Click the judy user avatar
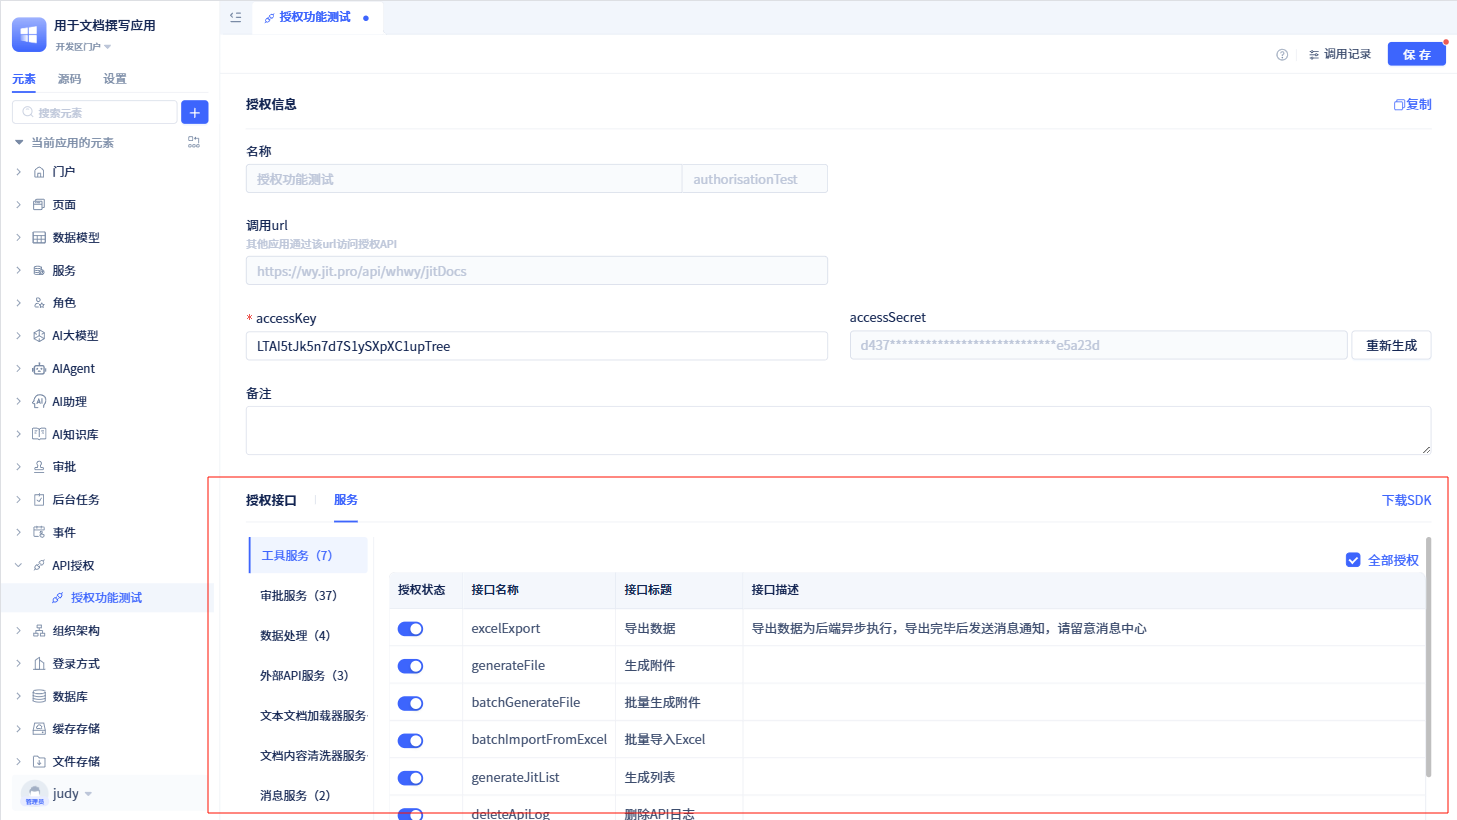Viewport: 1457px width, 820px height. tap(34, 794)
